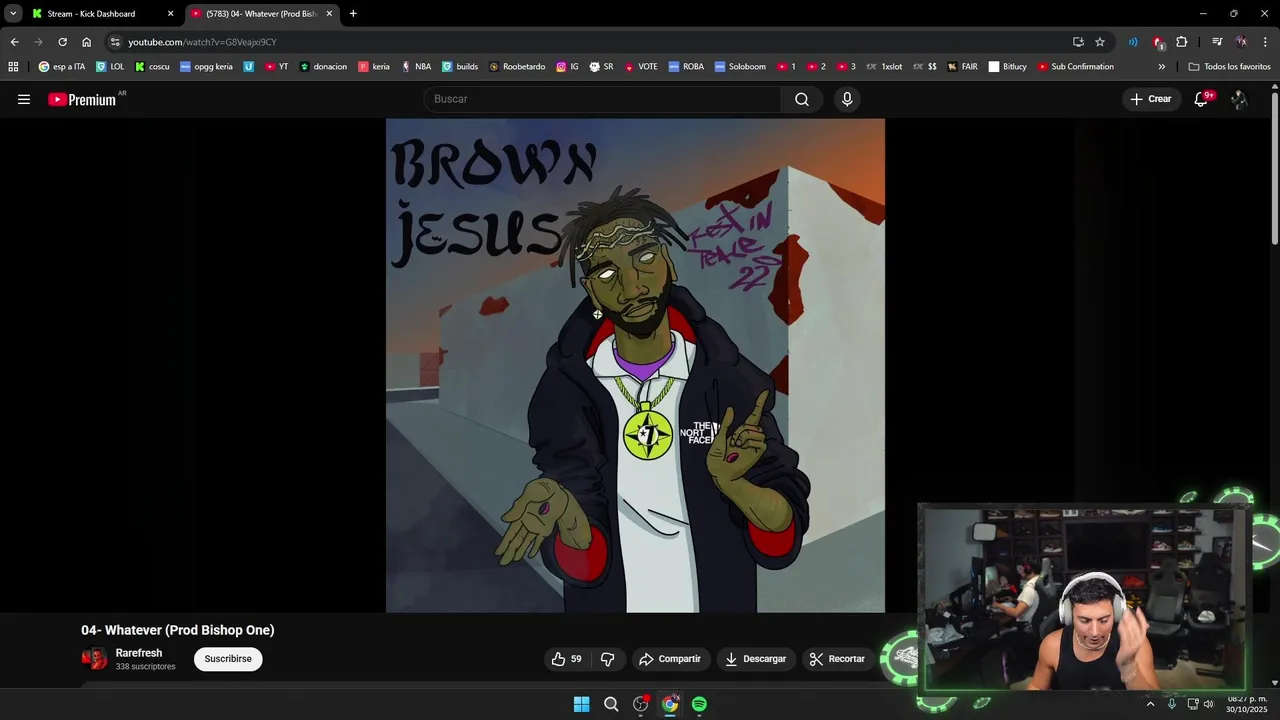Expand the tab search dropdown
Screen dimensions: 1280x720
[13, 14]
